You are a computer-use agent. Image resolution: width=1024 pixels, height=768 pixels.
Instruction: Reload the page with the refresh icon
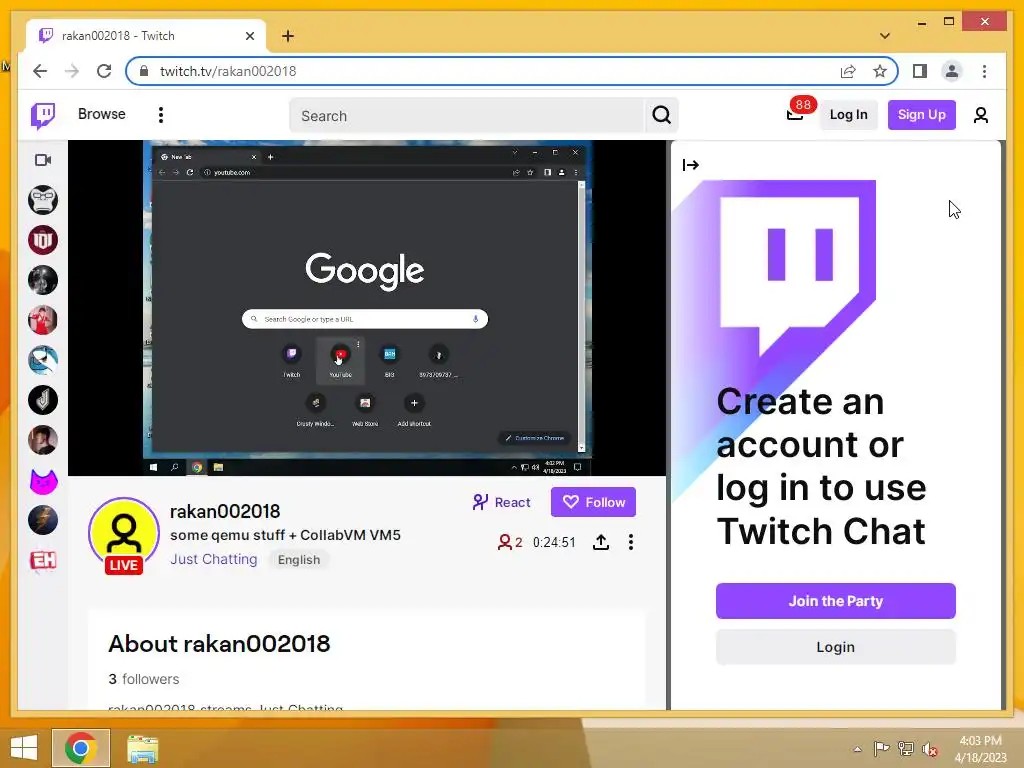pyautogui.click(x=104, y=71)
